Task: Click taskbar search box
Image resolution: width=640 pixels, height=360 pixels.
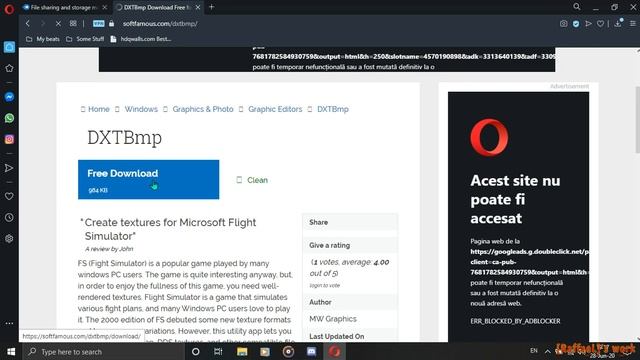Action: [104, 351]
